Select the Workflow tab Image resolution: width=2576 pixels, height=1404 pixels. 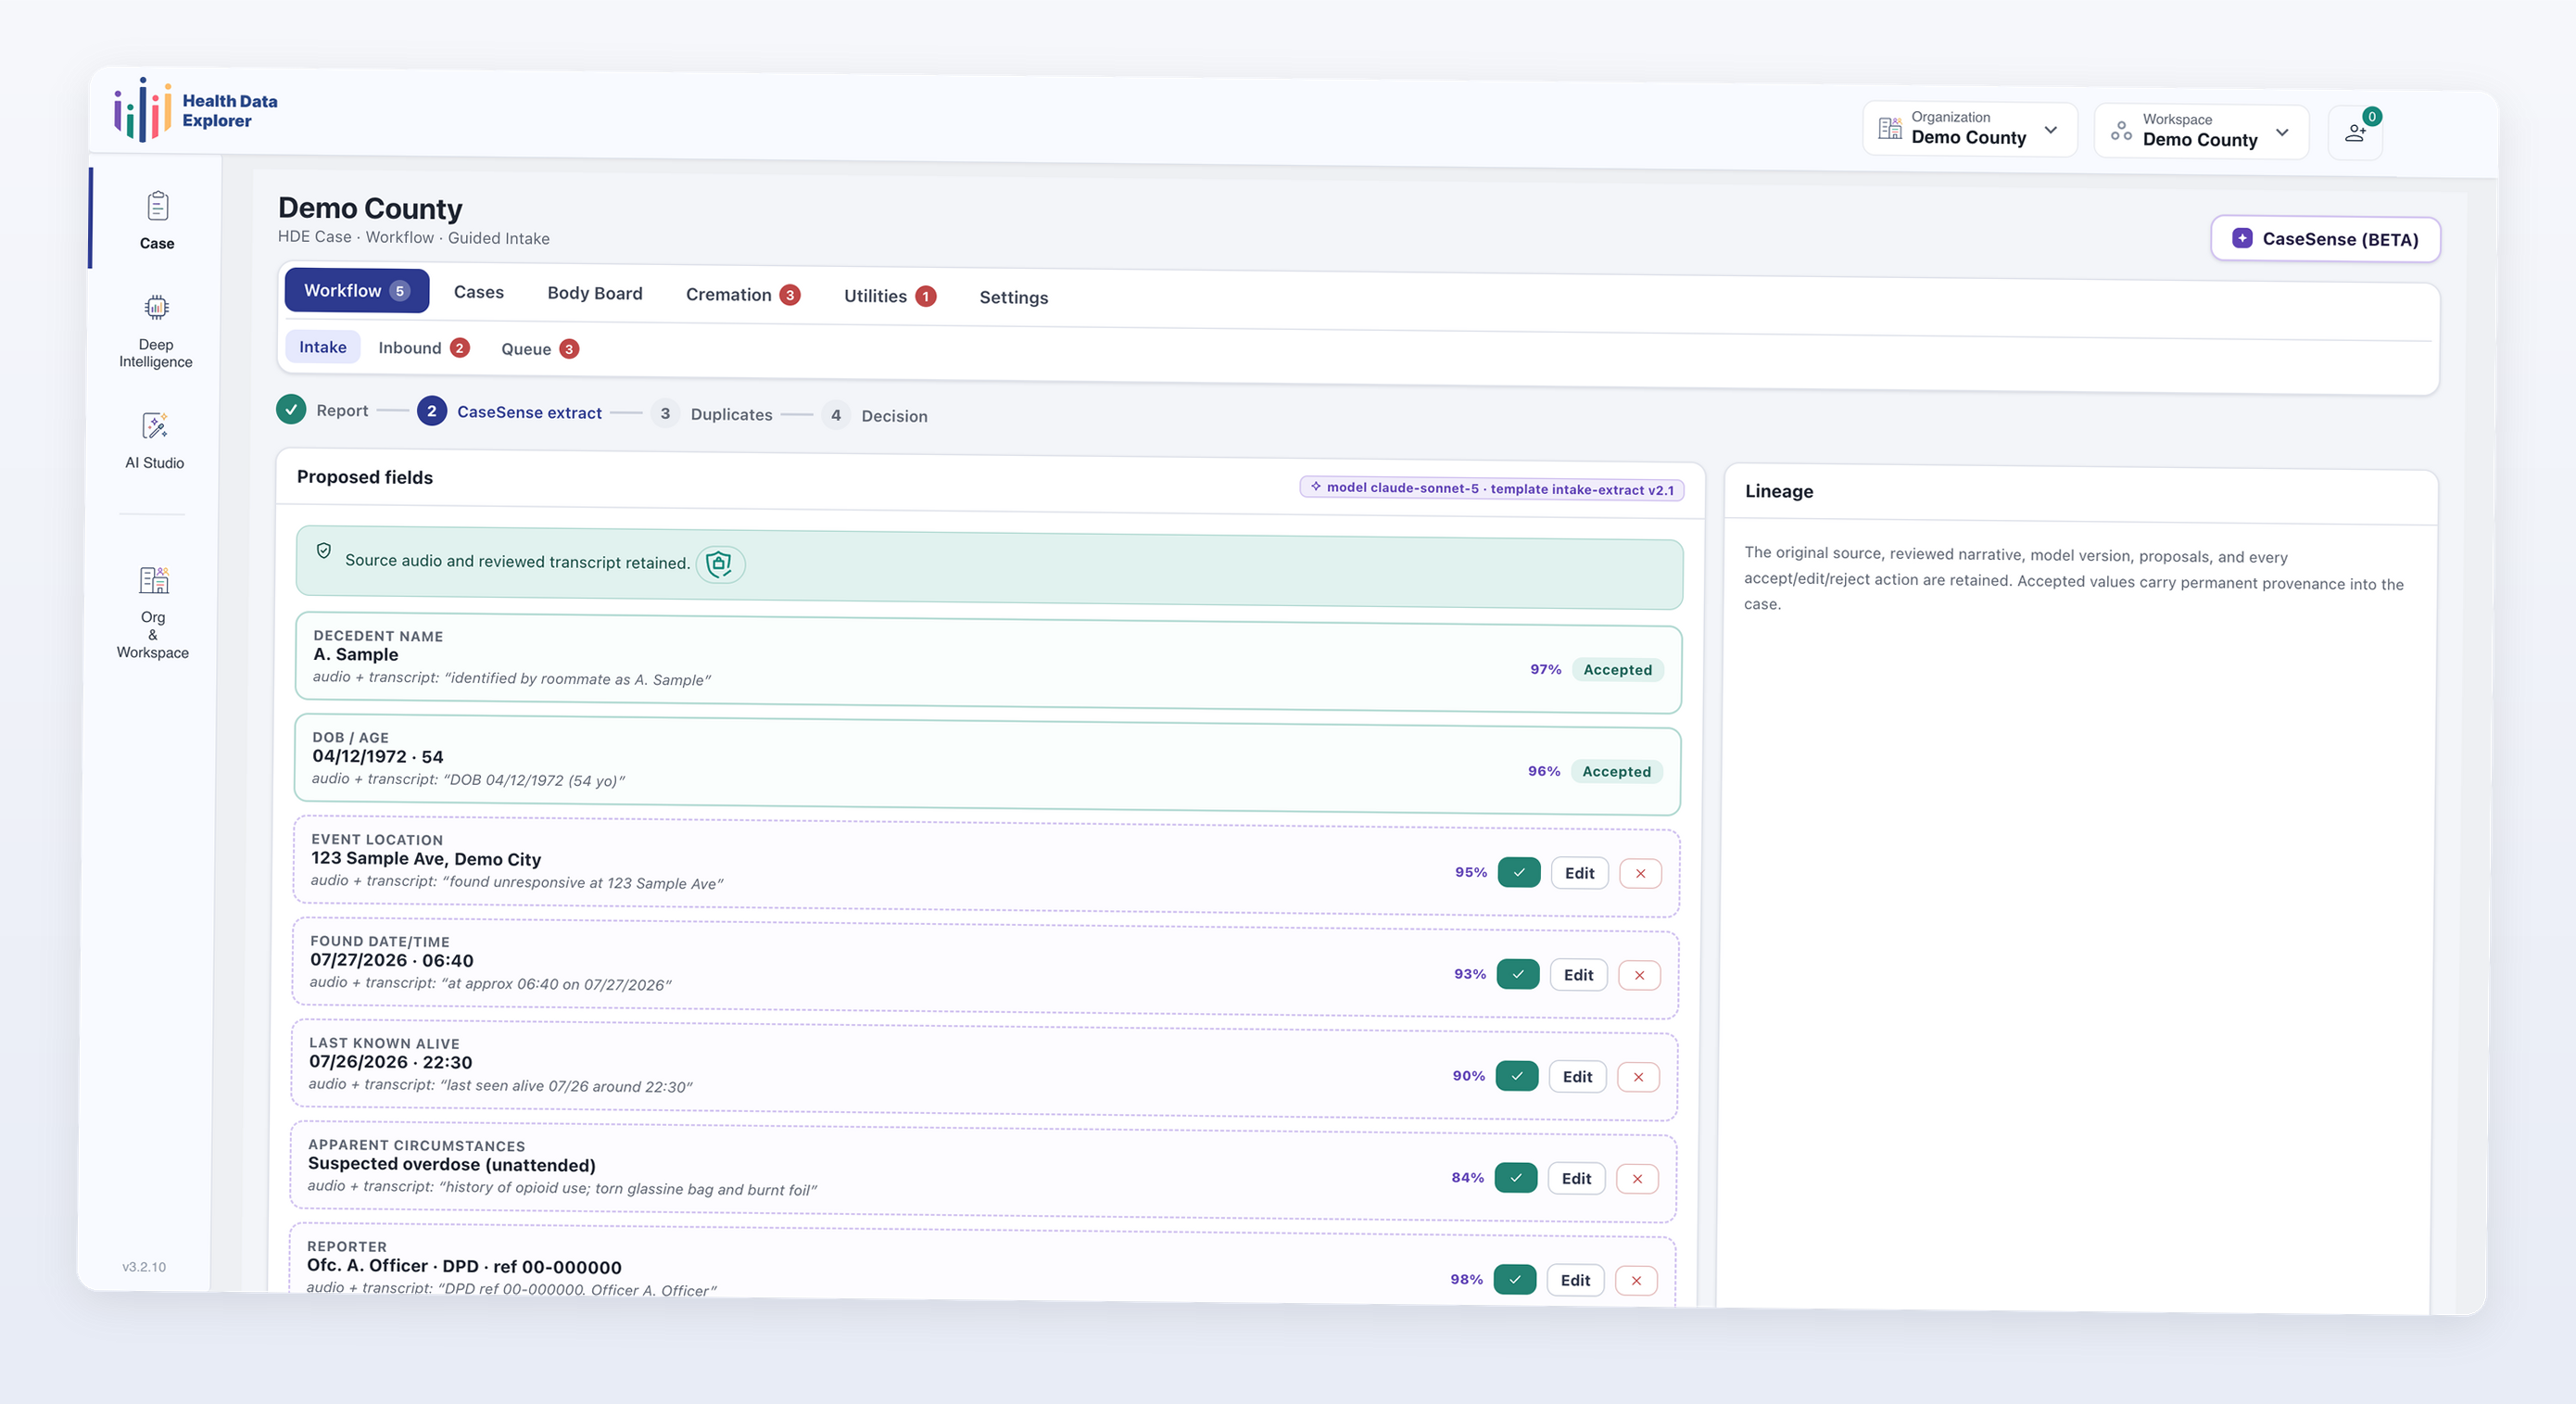[x=356, y=290]
